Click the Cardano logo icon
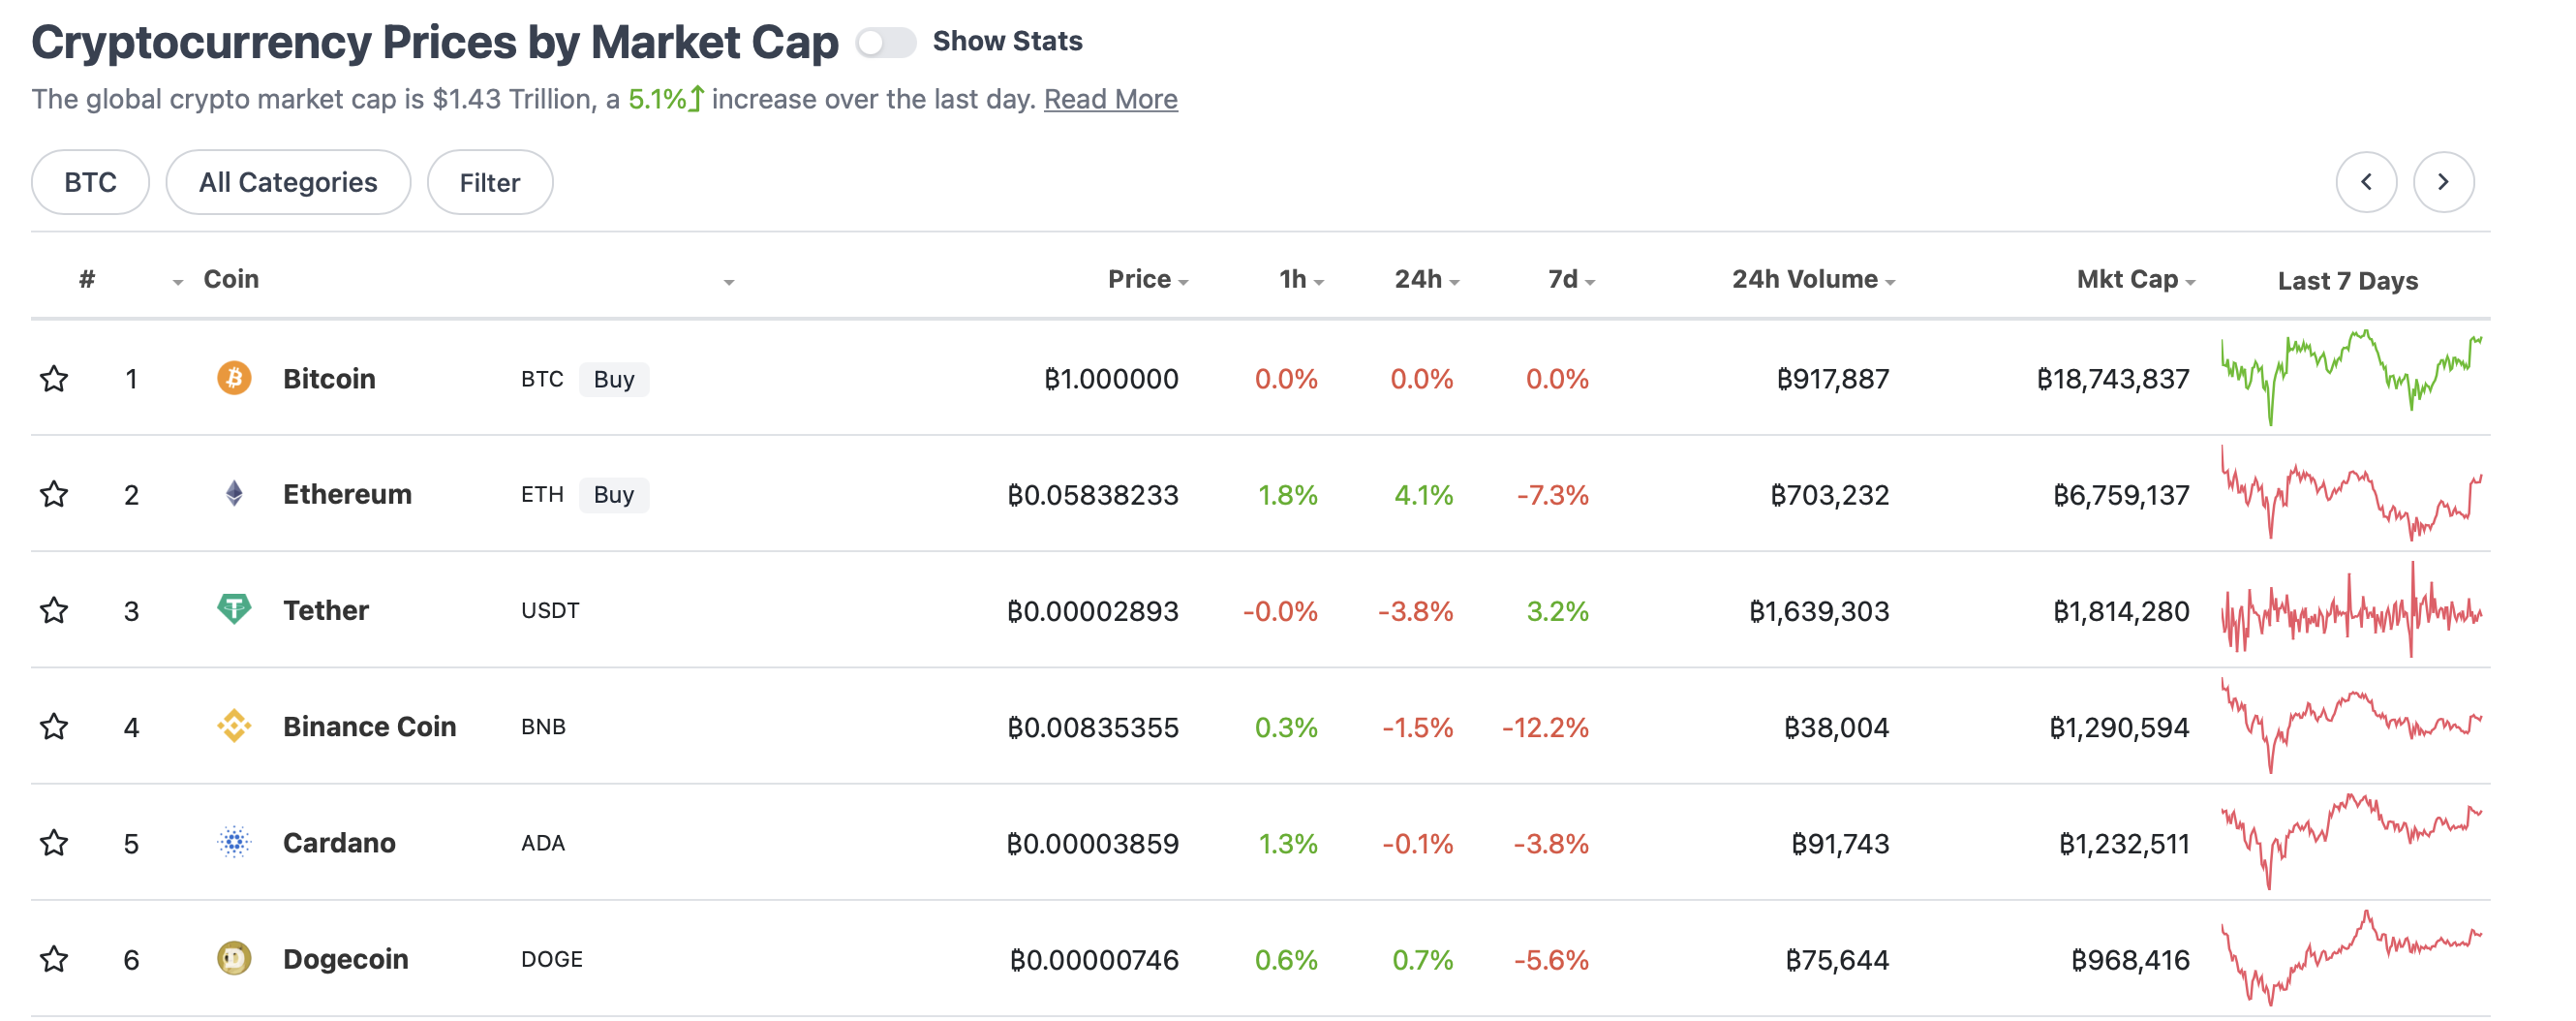 point(234,842)
